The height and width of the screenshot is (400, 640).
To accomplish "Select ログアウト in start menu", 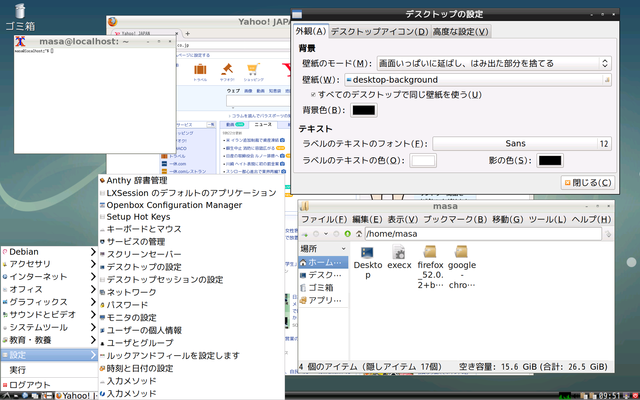I will click(x=49, y=384).
